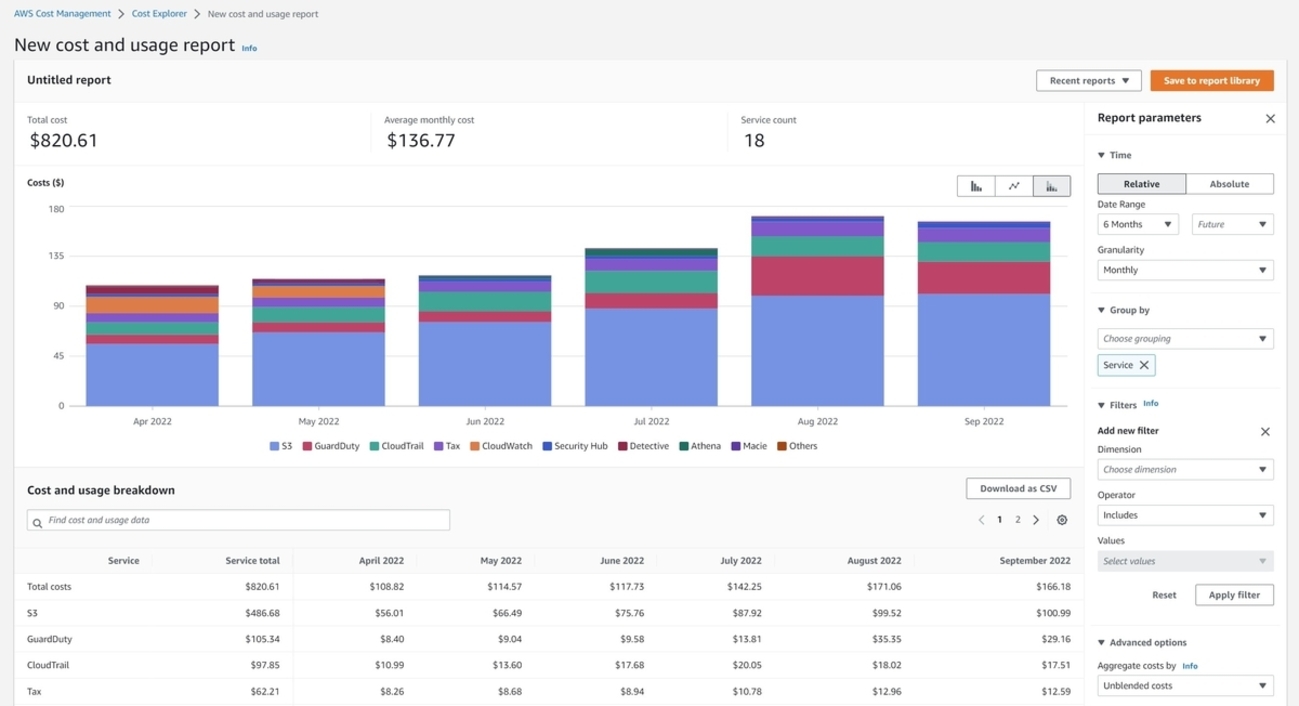Open the 6 Months date range dropdown

pyautogui.click(x=1137, y=225)
